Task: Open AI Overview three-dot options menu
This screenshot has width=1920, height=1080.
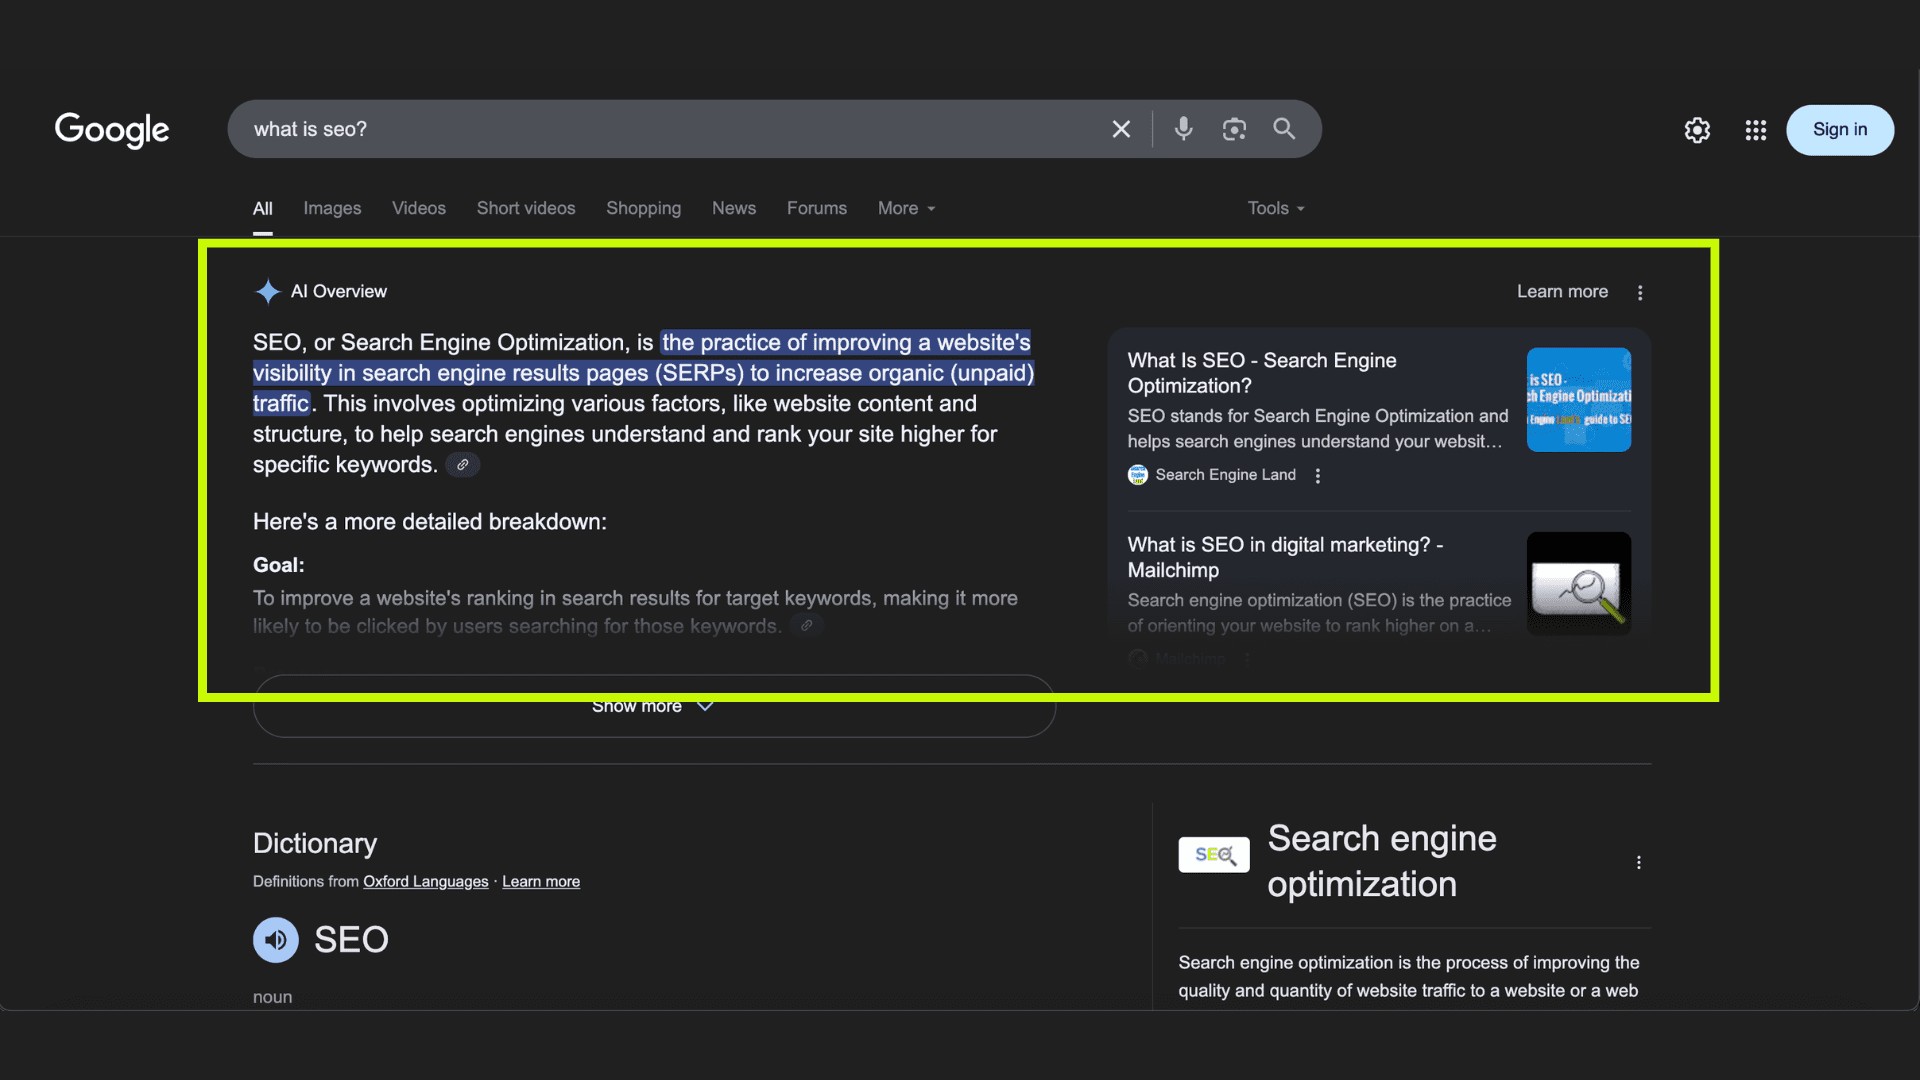Action: (x=1640, y=292)
